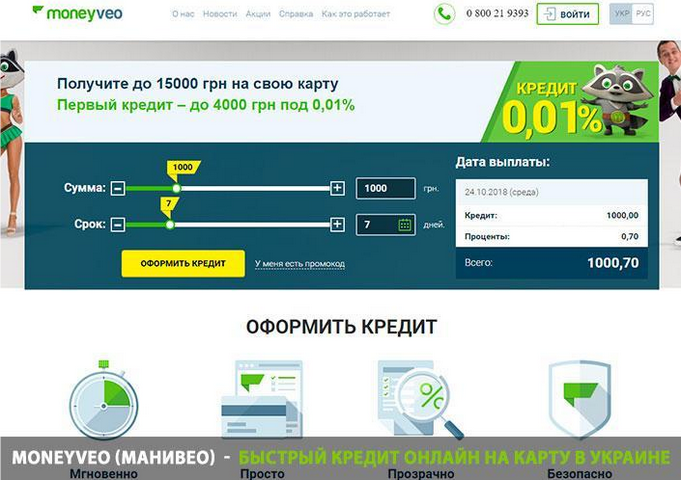Click the moneyveo logo
Screen dimensions: 681x484
(78, 13)
